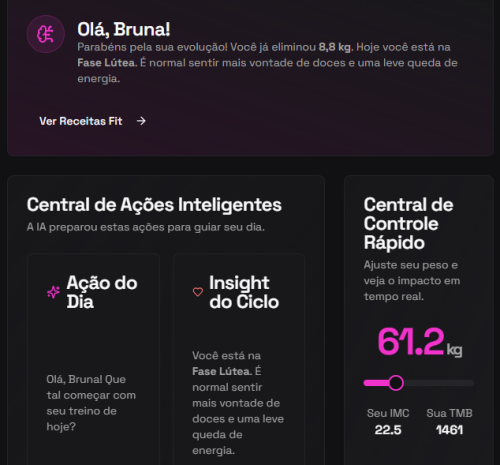Screen dimensions: 500x465
Task: Click the heart icon beside Insight do Ciclo
Action: (198, 292)
